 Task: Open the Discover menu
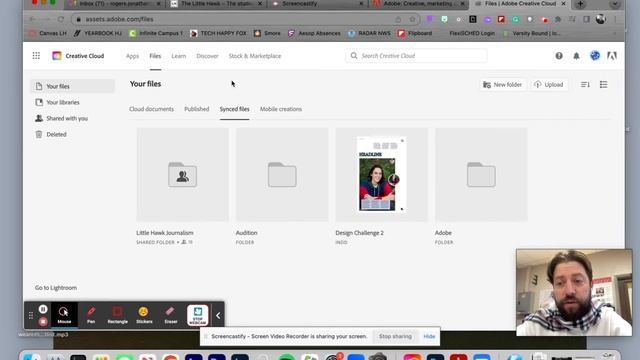click(x=207, y=56)
